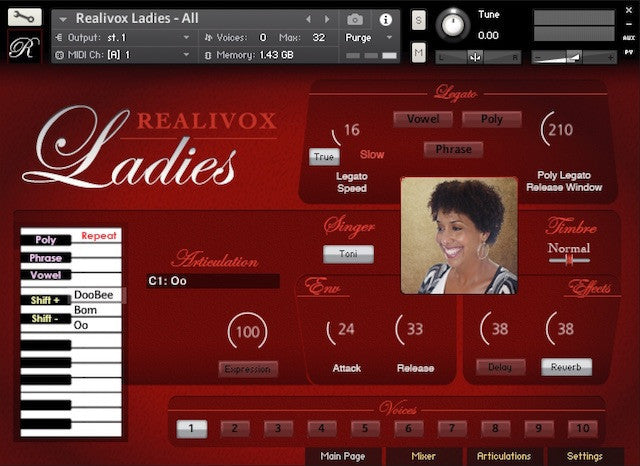The height and width of the screenshot is (466, 640).
Task: Solo the instrument with S button
Action: [418, 21]
